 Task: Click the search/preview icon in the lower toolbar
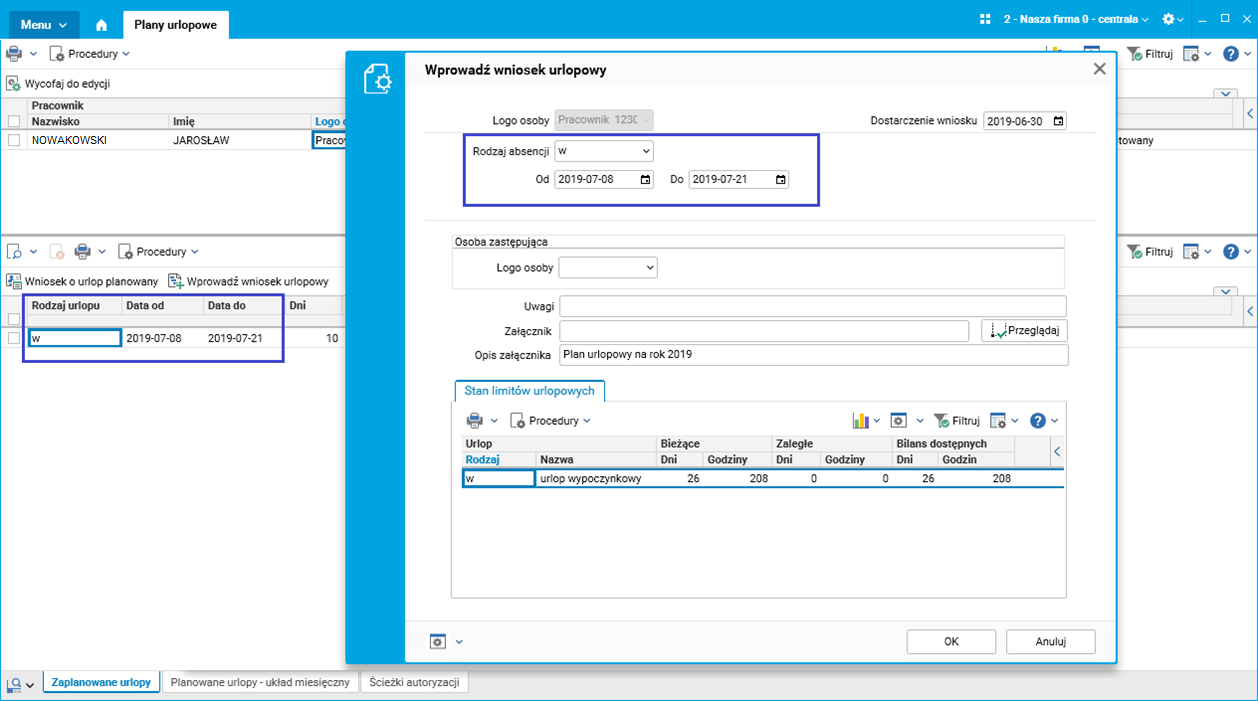click(14, 252)
